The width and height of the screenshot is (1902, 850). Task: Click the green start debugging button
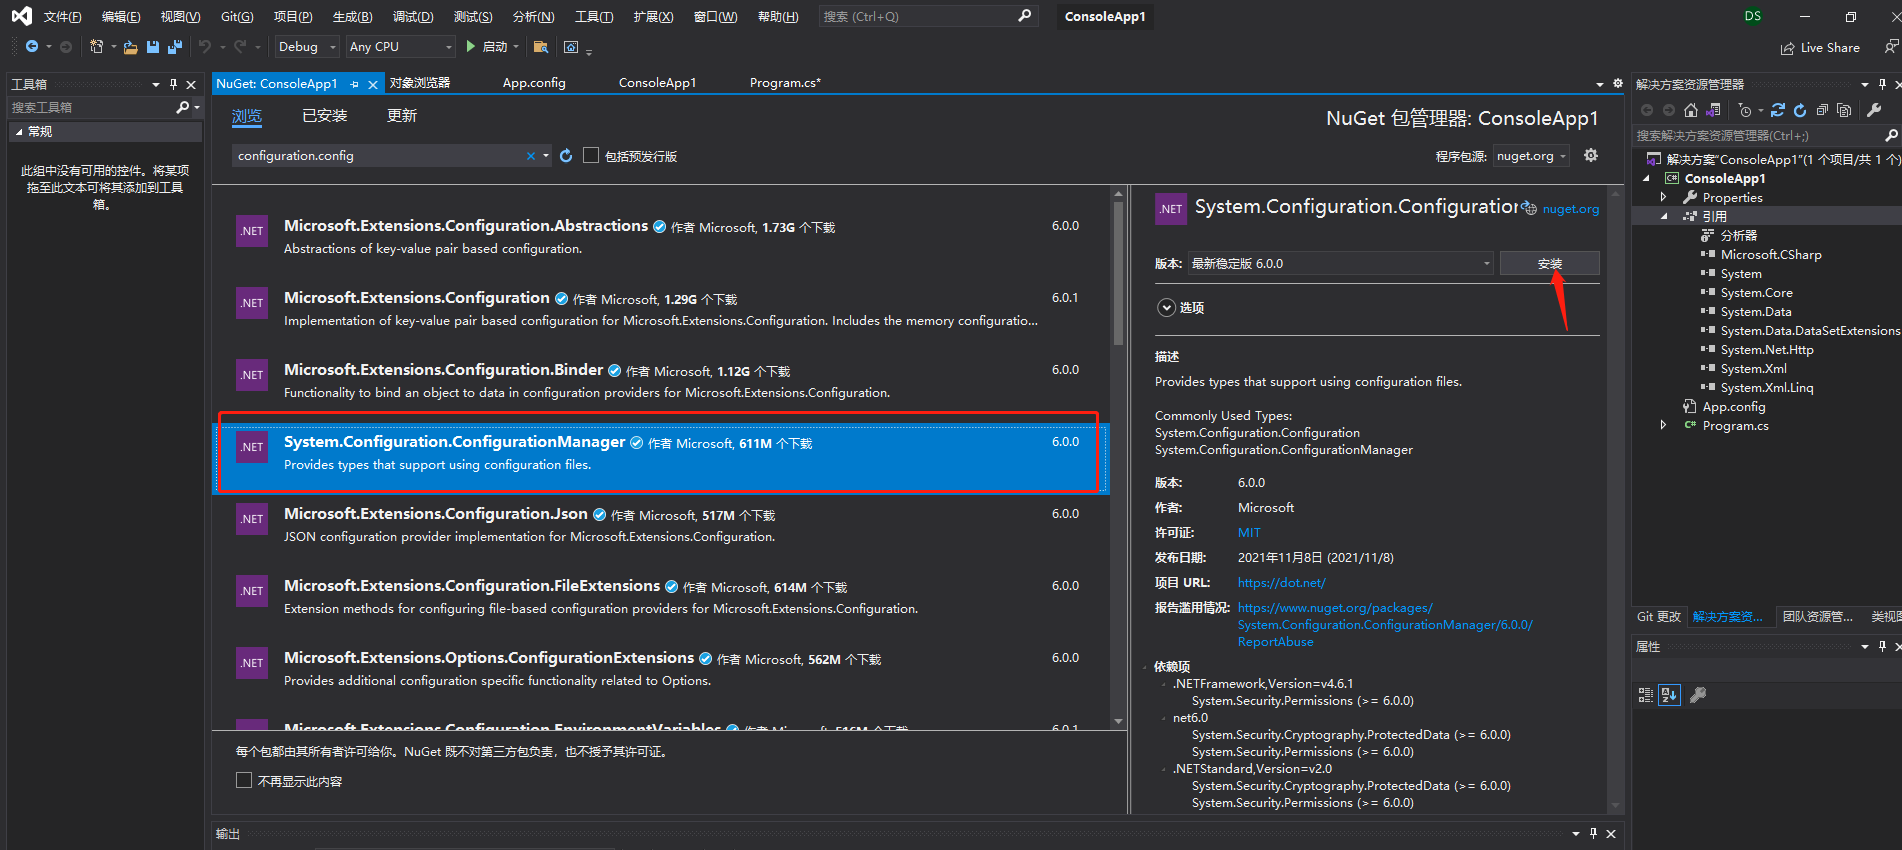pyautogui.click(x=471, y=47)
